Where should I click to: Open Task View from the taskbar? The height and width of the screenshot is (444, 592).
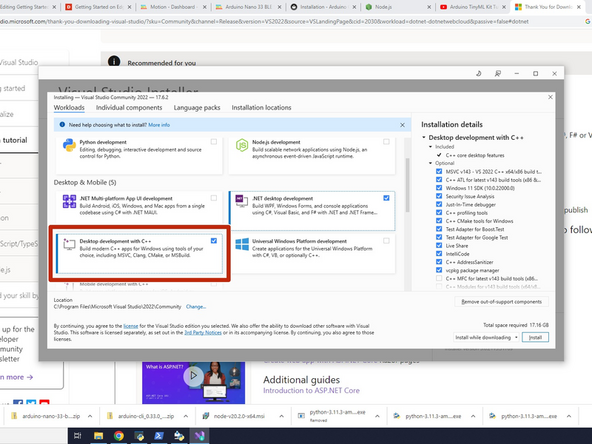point(77,436)
